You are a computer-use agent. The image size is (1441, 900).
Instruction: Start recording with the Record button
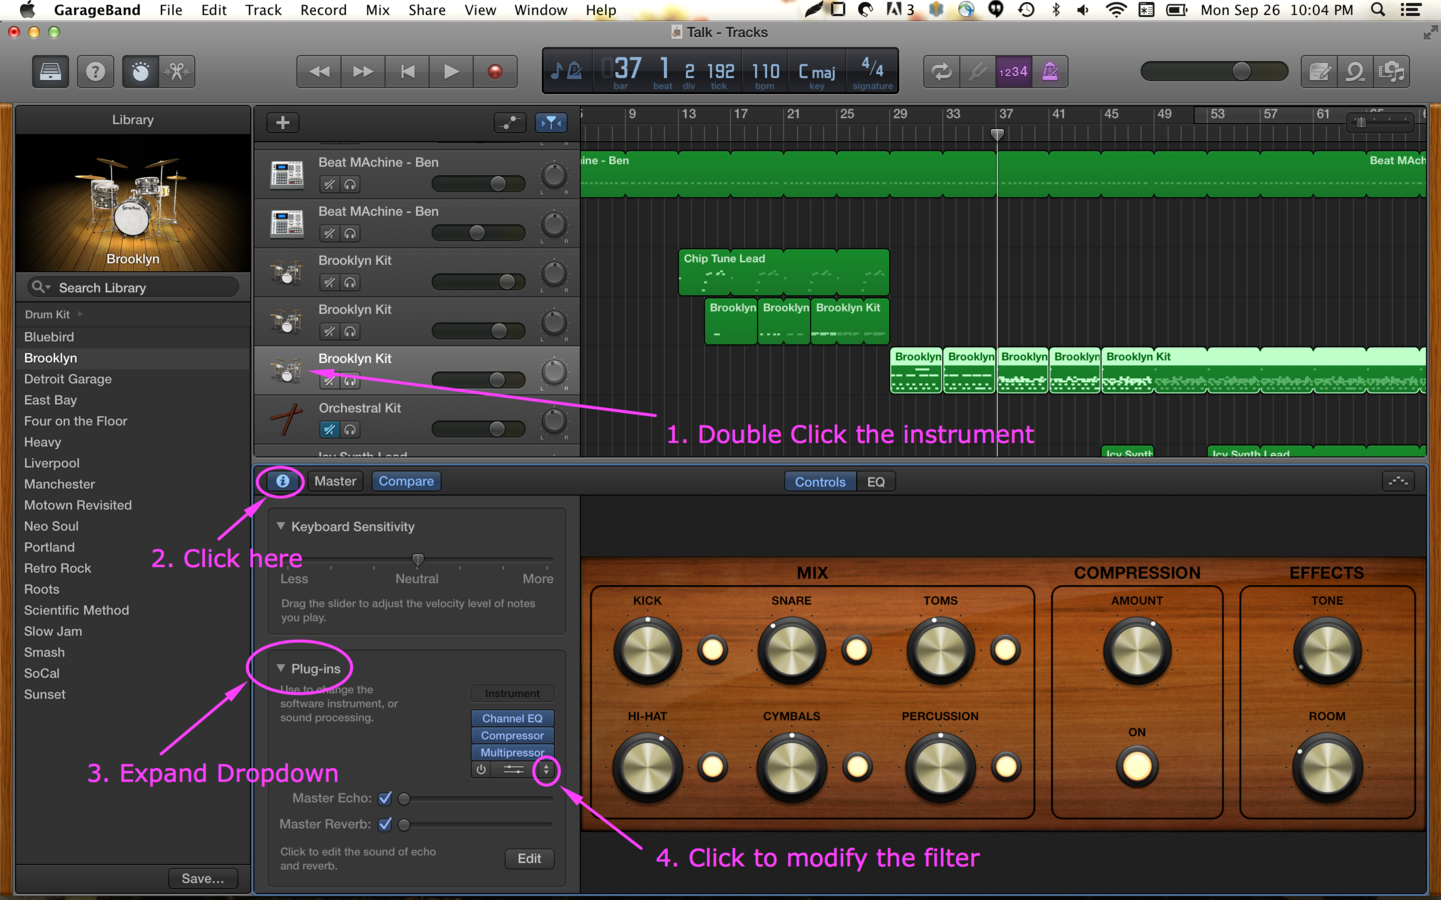click(x=495, y=72)
